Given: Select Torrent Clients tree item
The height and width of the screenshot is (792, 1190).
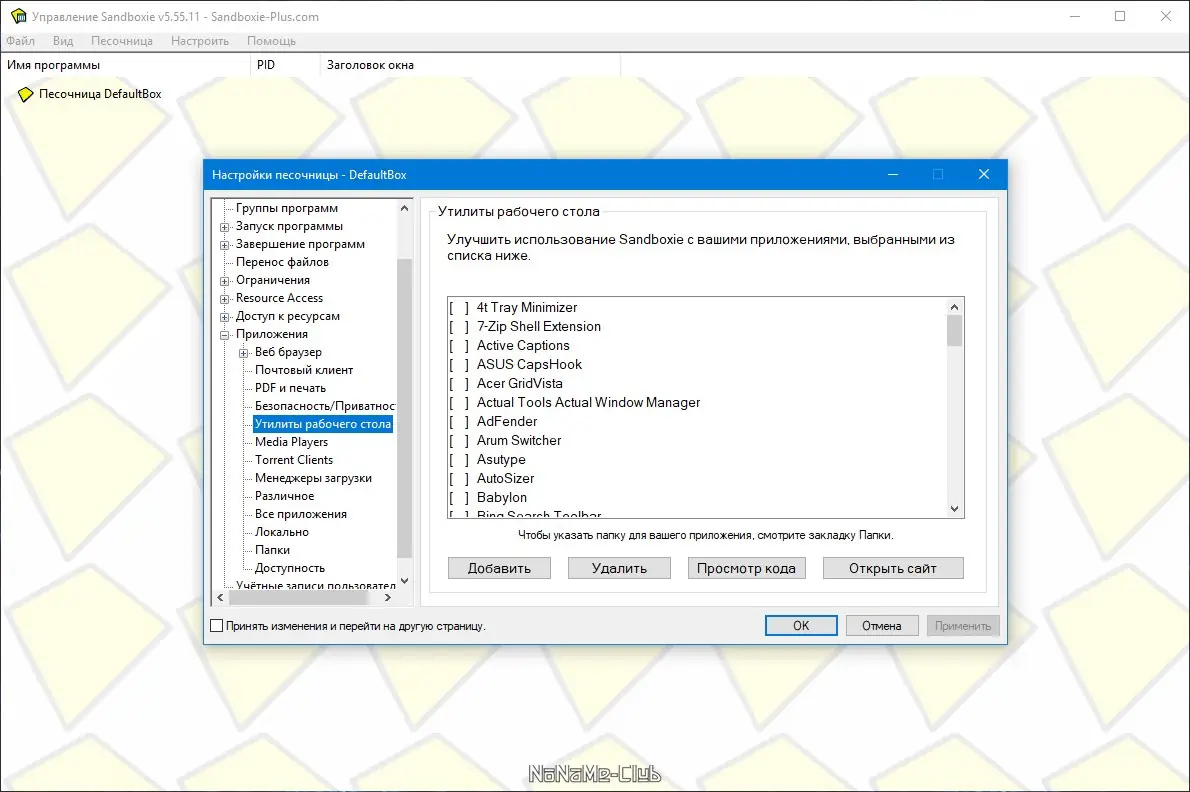Looking at the screenshot, I should 294,460.
